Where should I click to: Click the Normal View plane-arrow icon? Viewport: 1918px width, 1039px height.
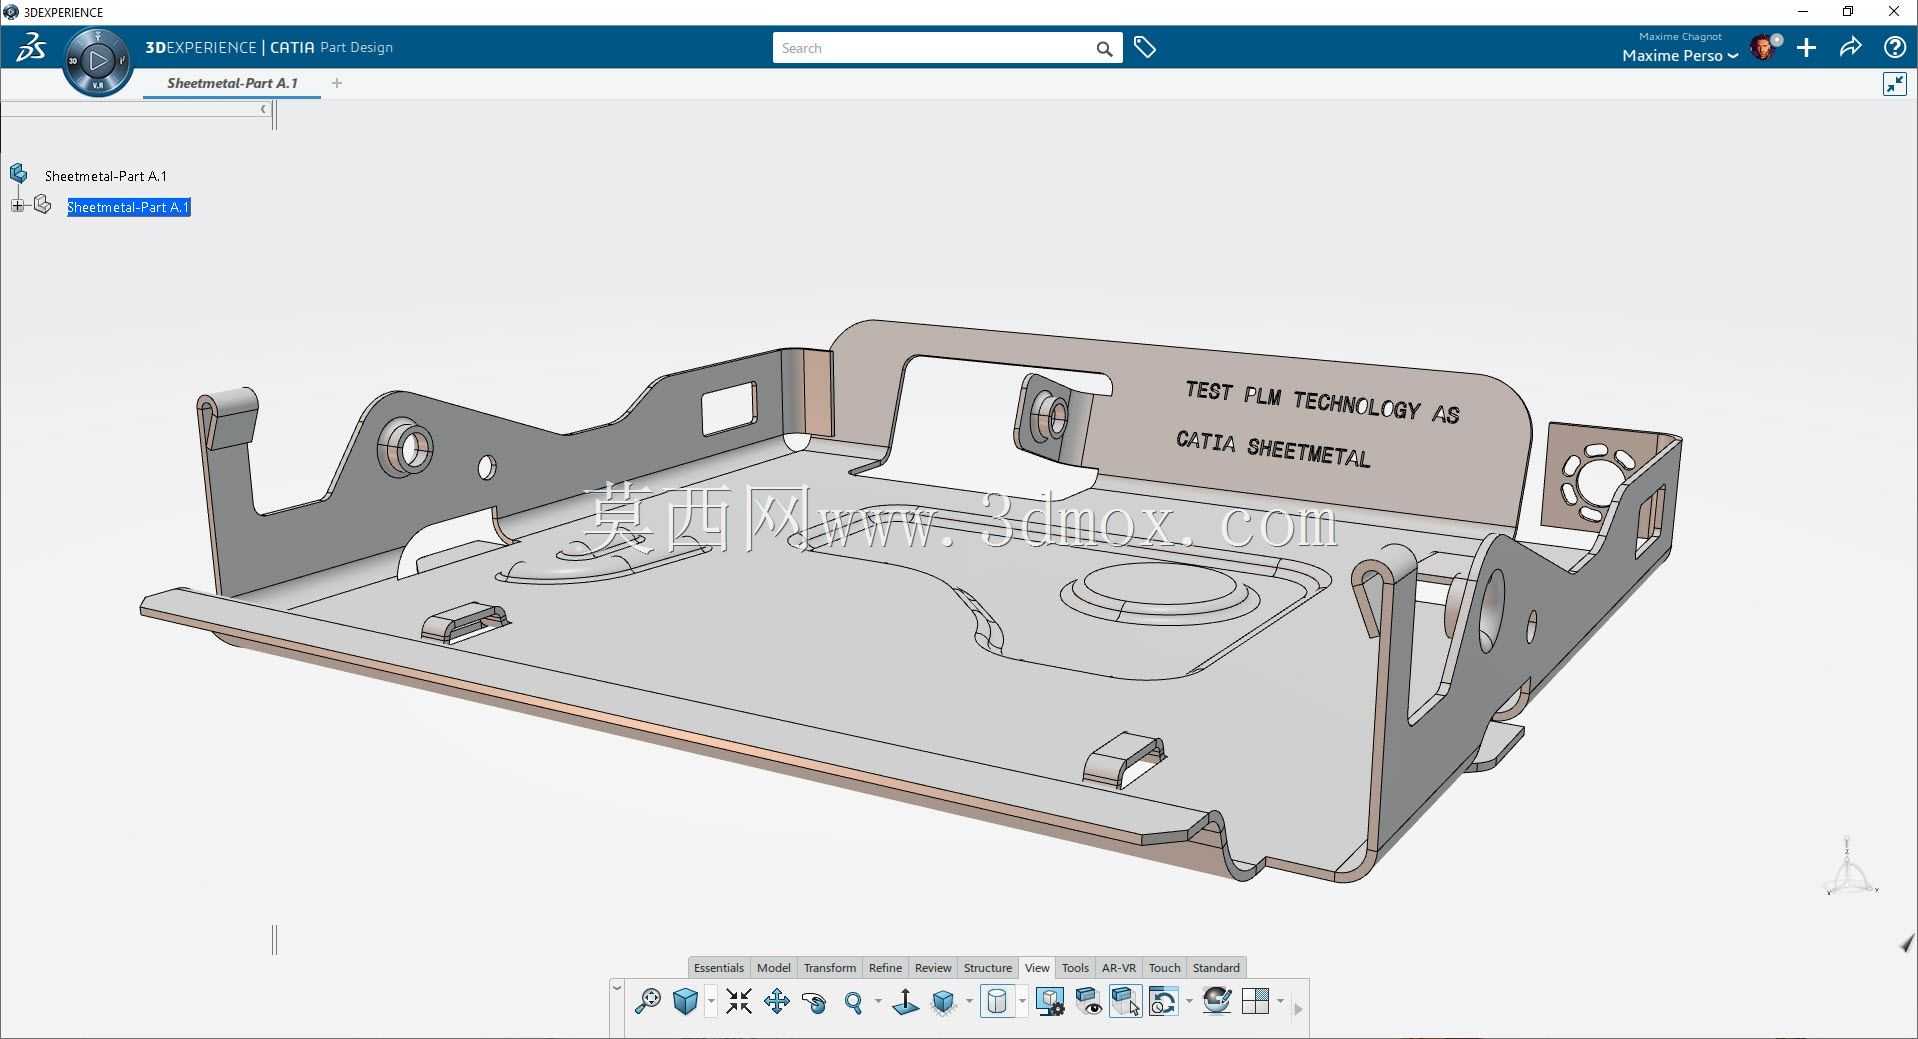tap(906, 1001)
